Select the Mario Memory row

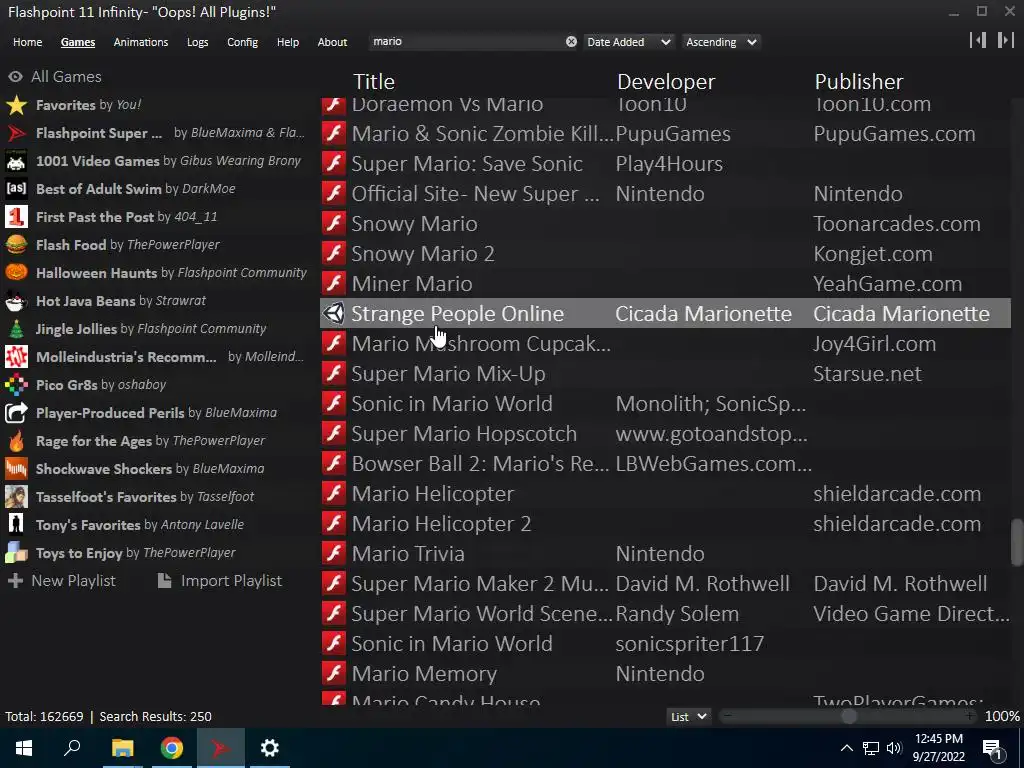pos(665,673)
